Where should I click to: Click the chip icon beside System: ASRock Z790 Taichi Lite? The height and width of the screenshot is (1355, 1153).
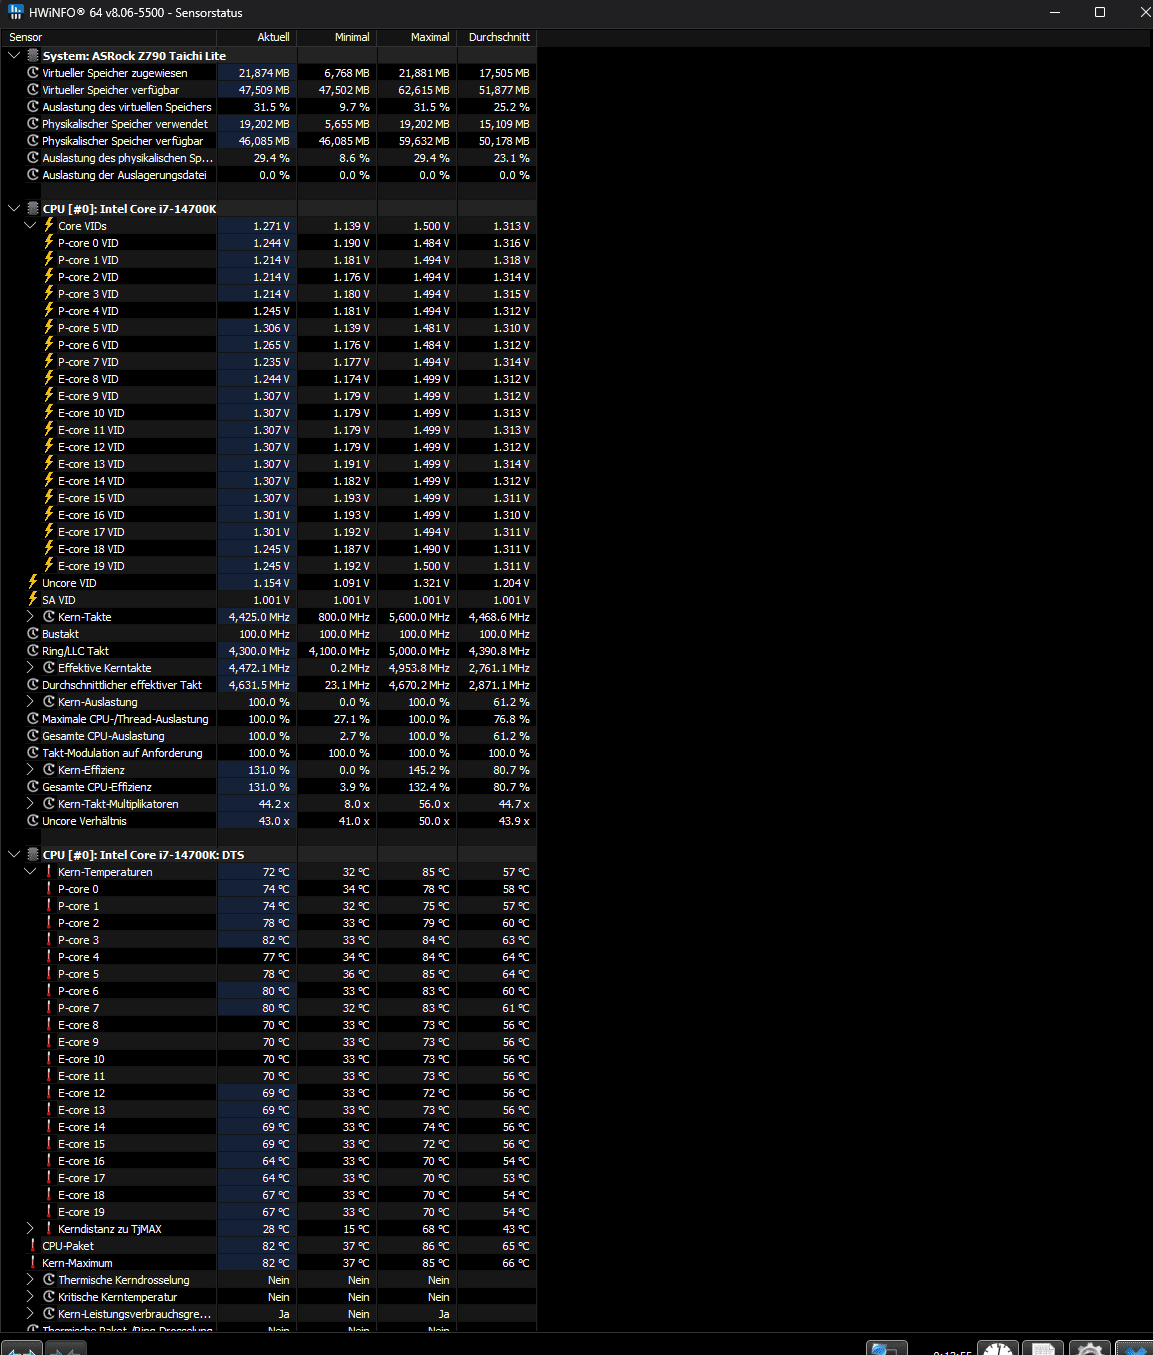33,56
